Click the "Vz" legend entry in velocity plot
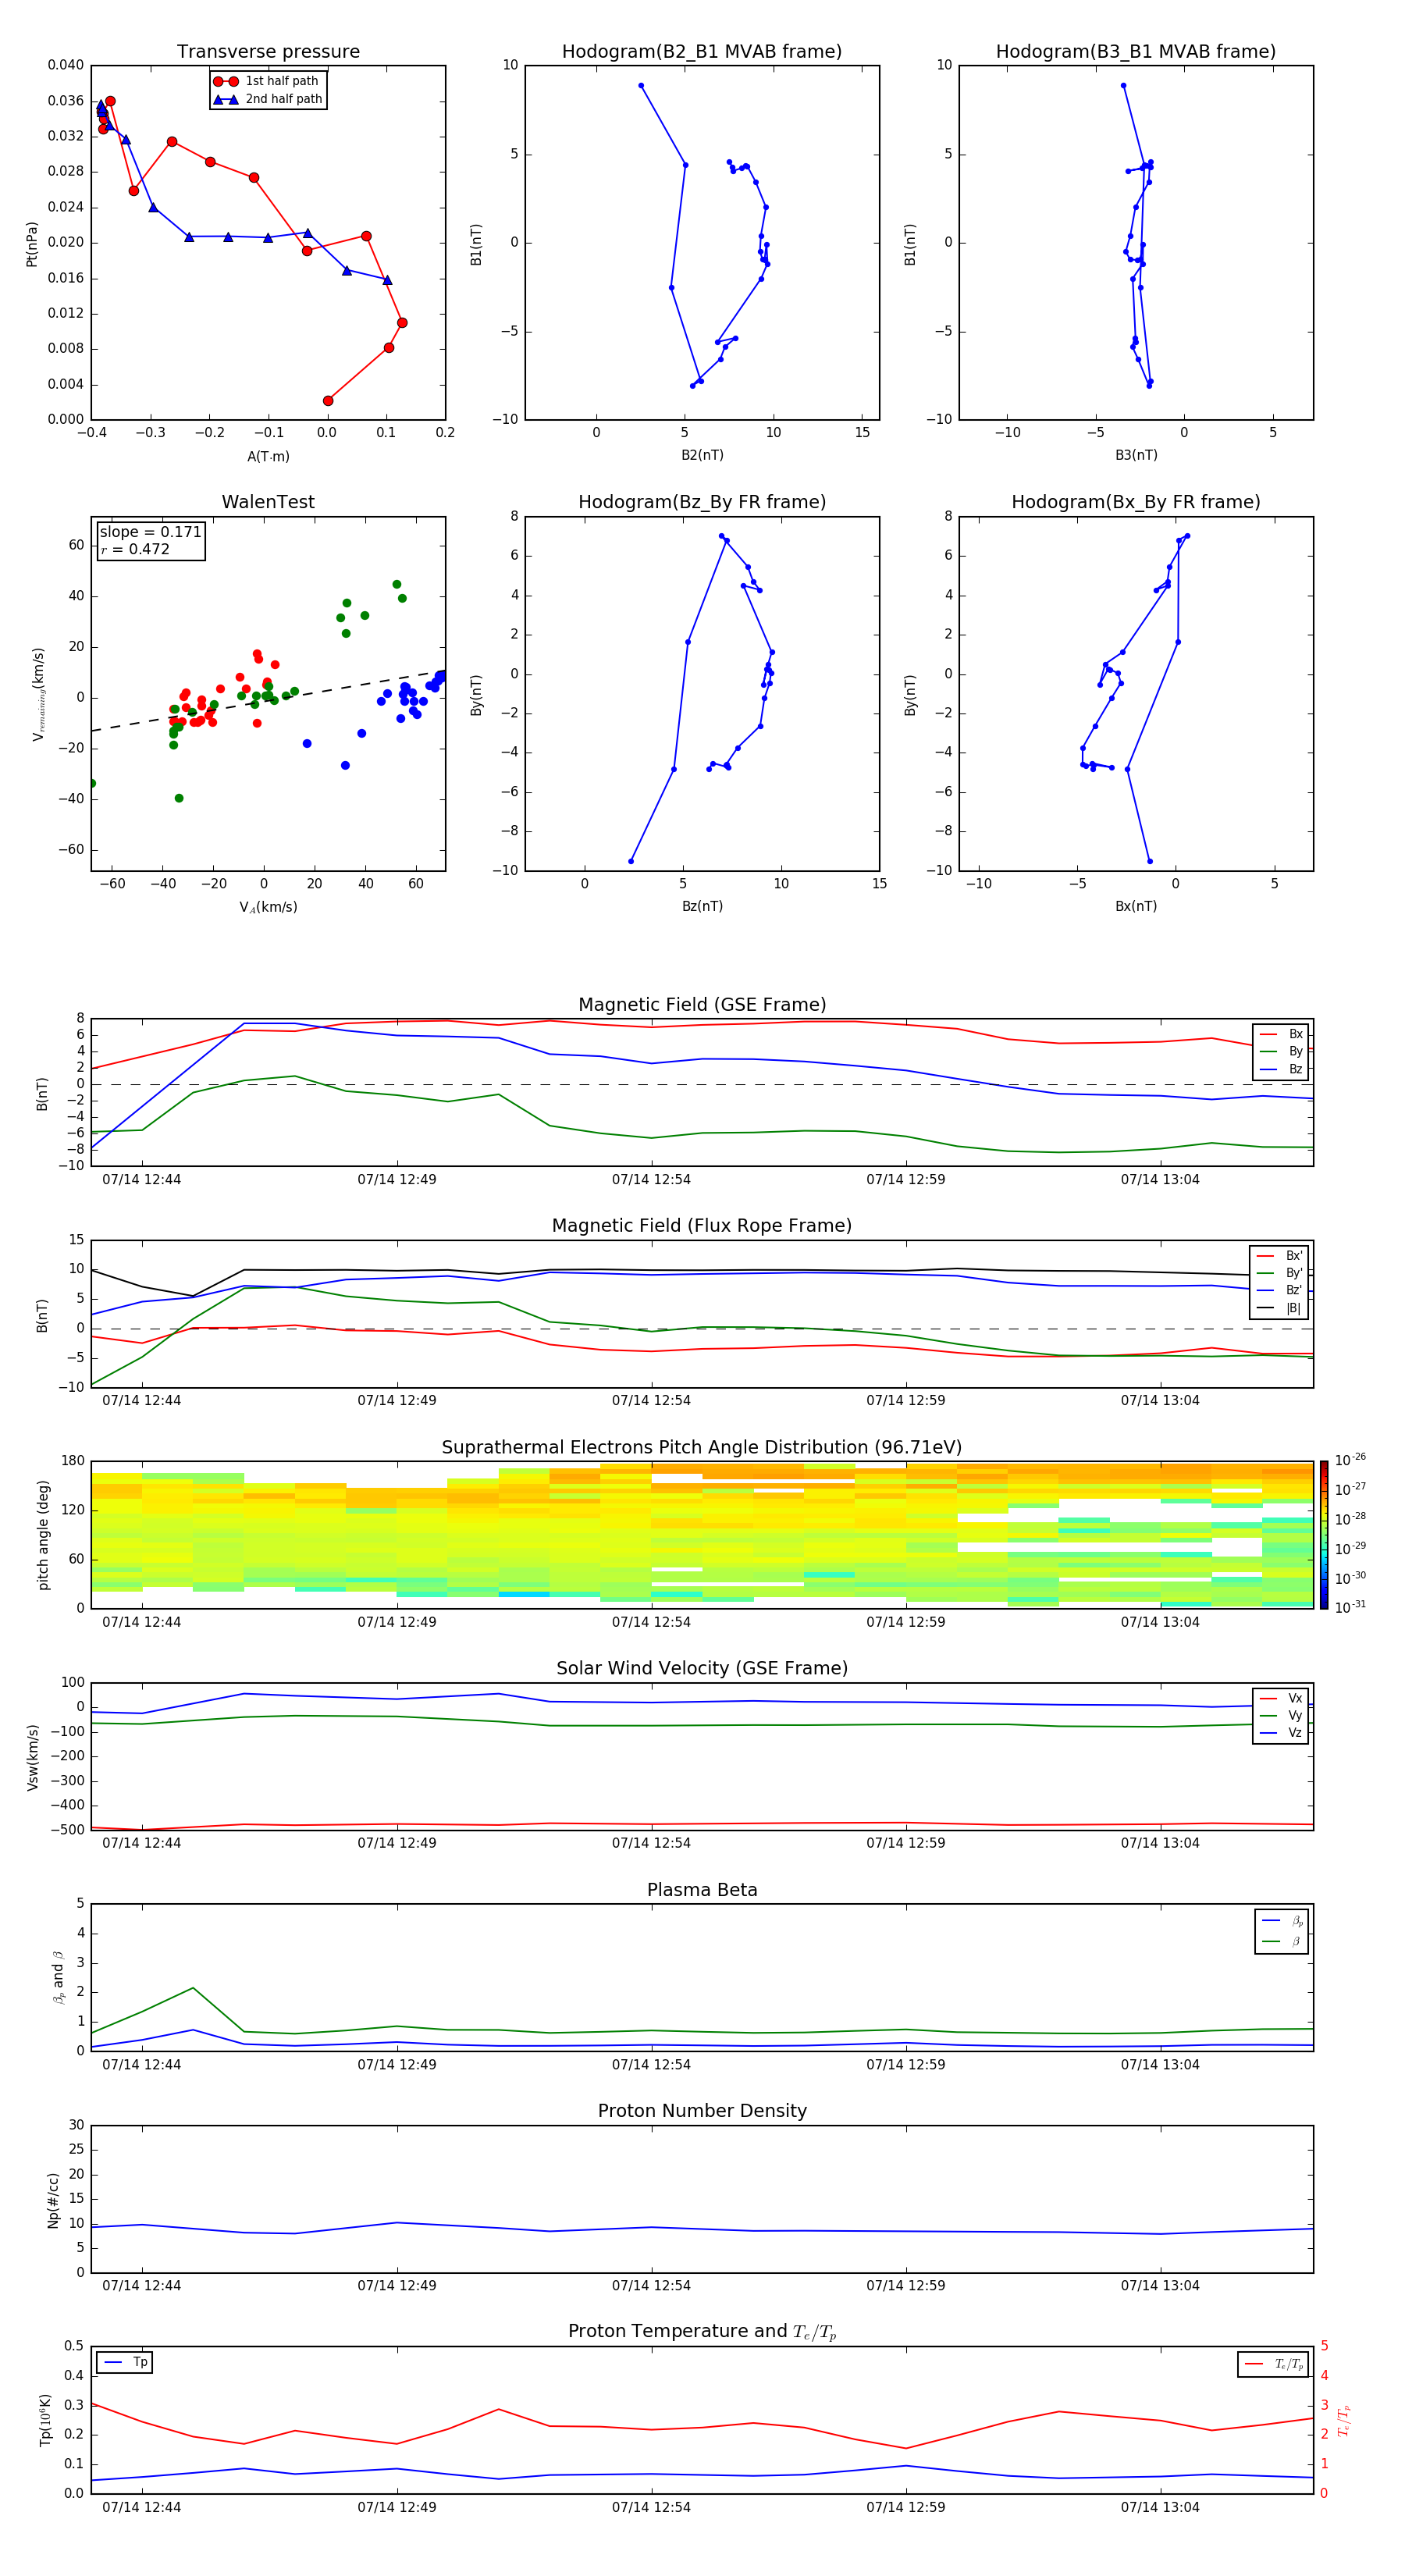This screenshot has height=2576, width=1405. pos(1281,1733)
